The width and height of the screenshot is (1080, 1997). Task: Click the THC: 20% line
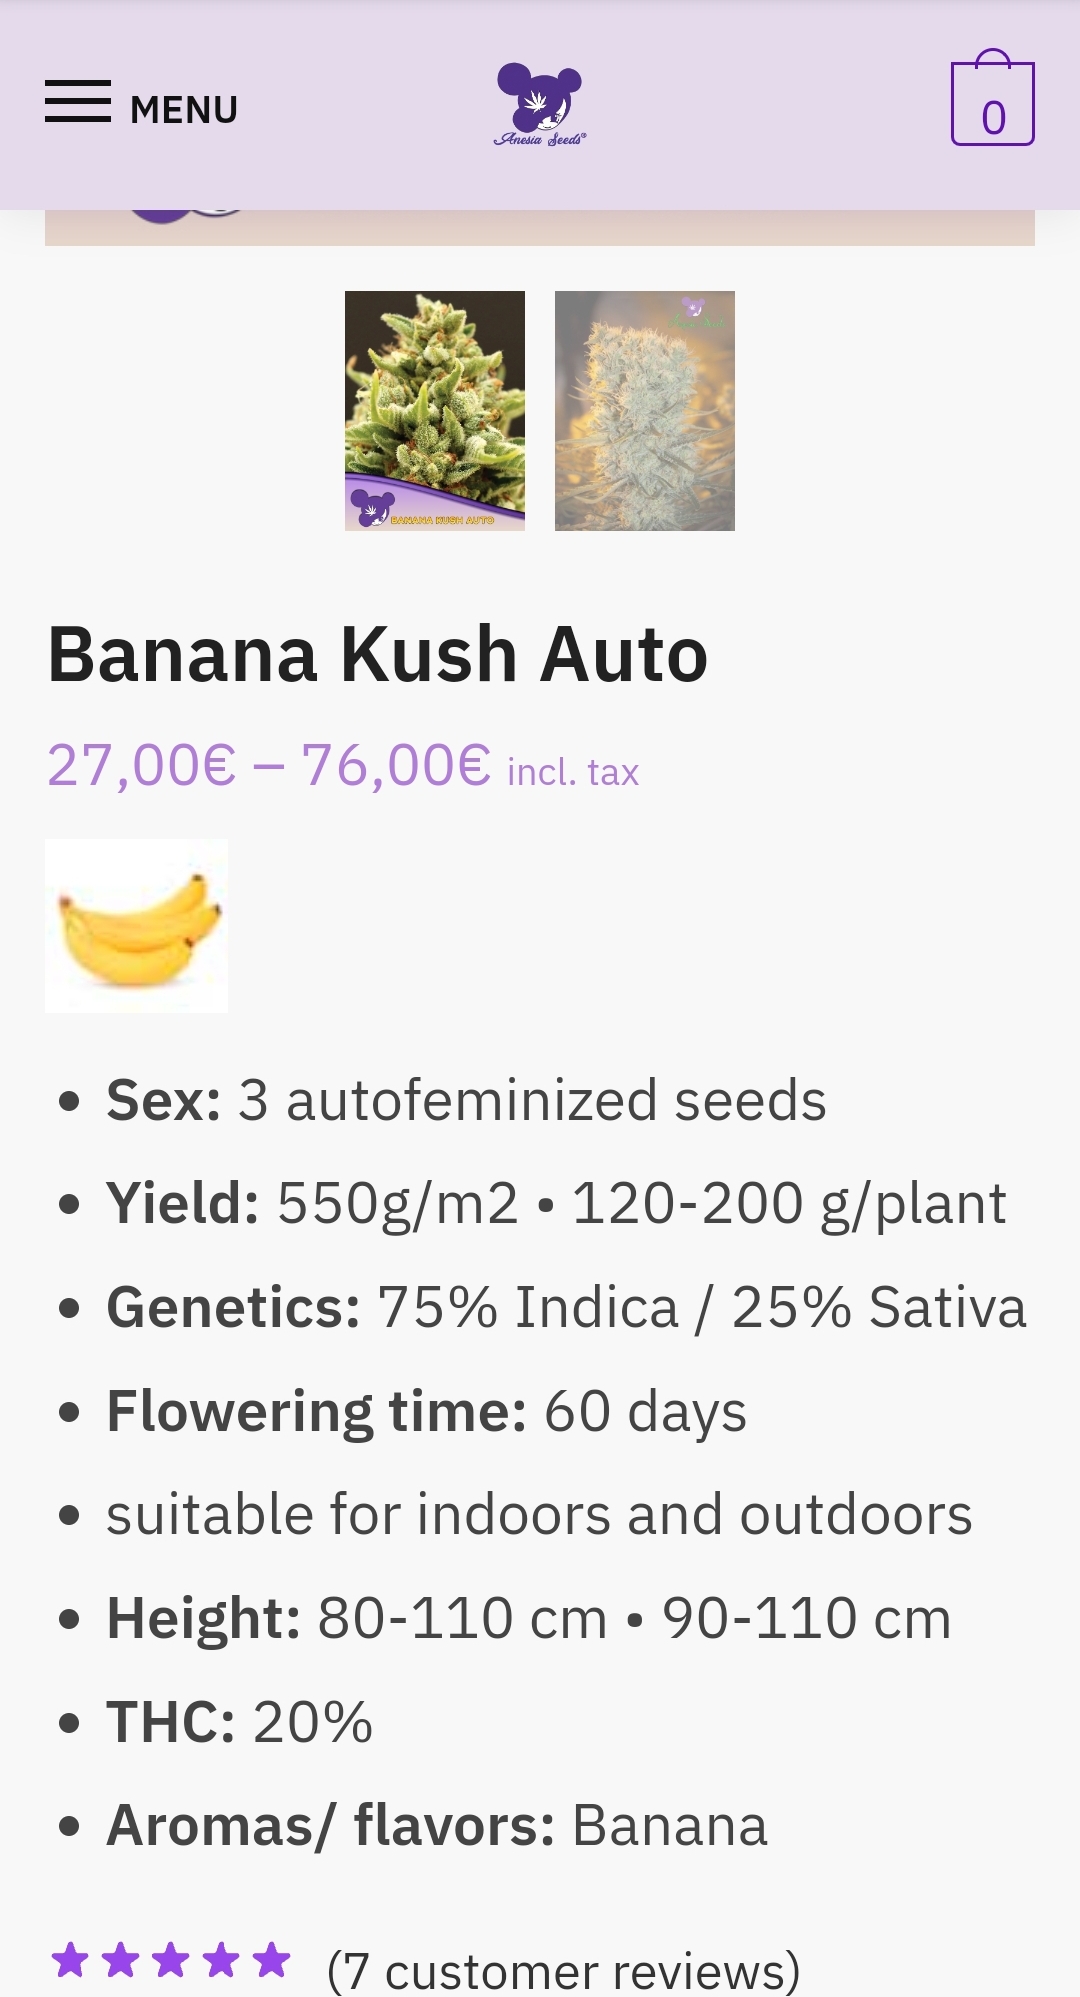[x=240, y=1722]
